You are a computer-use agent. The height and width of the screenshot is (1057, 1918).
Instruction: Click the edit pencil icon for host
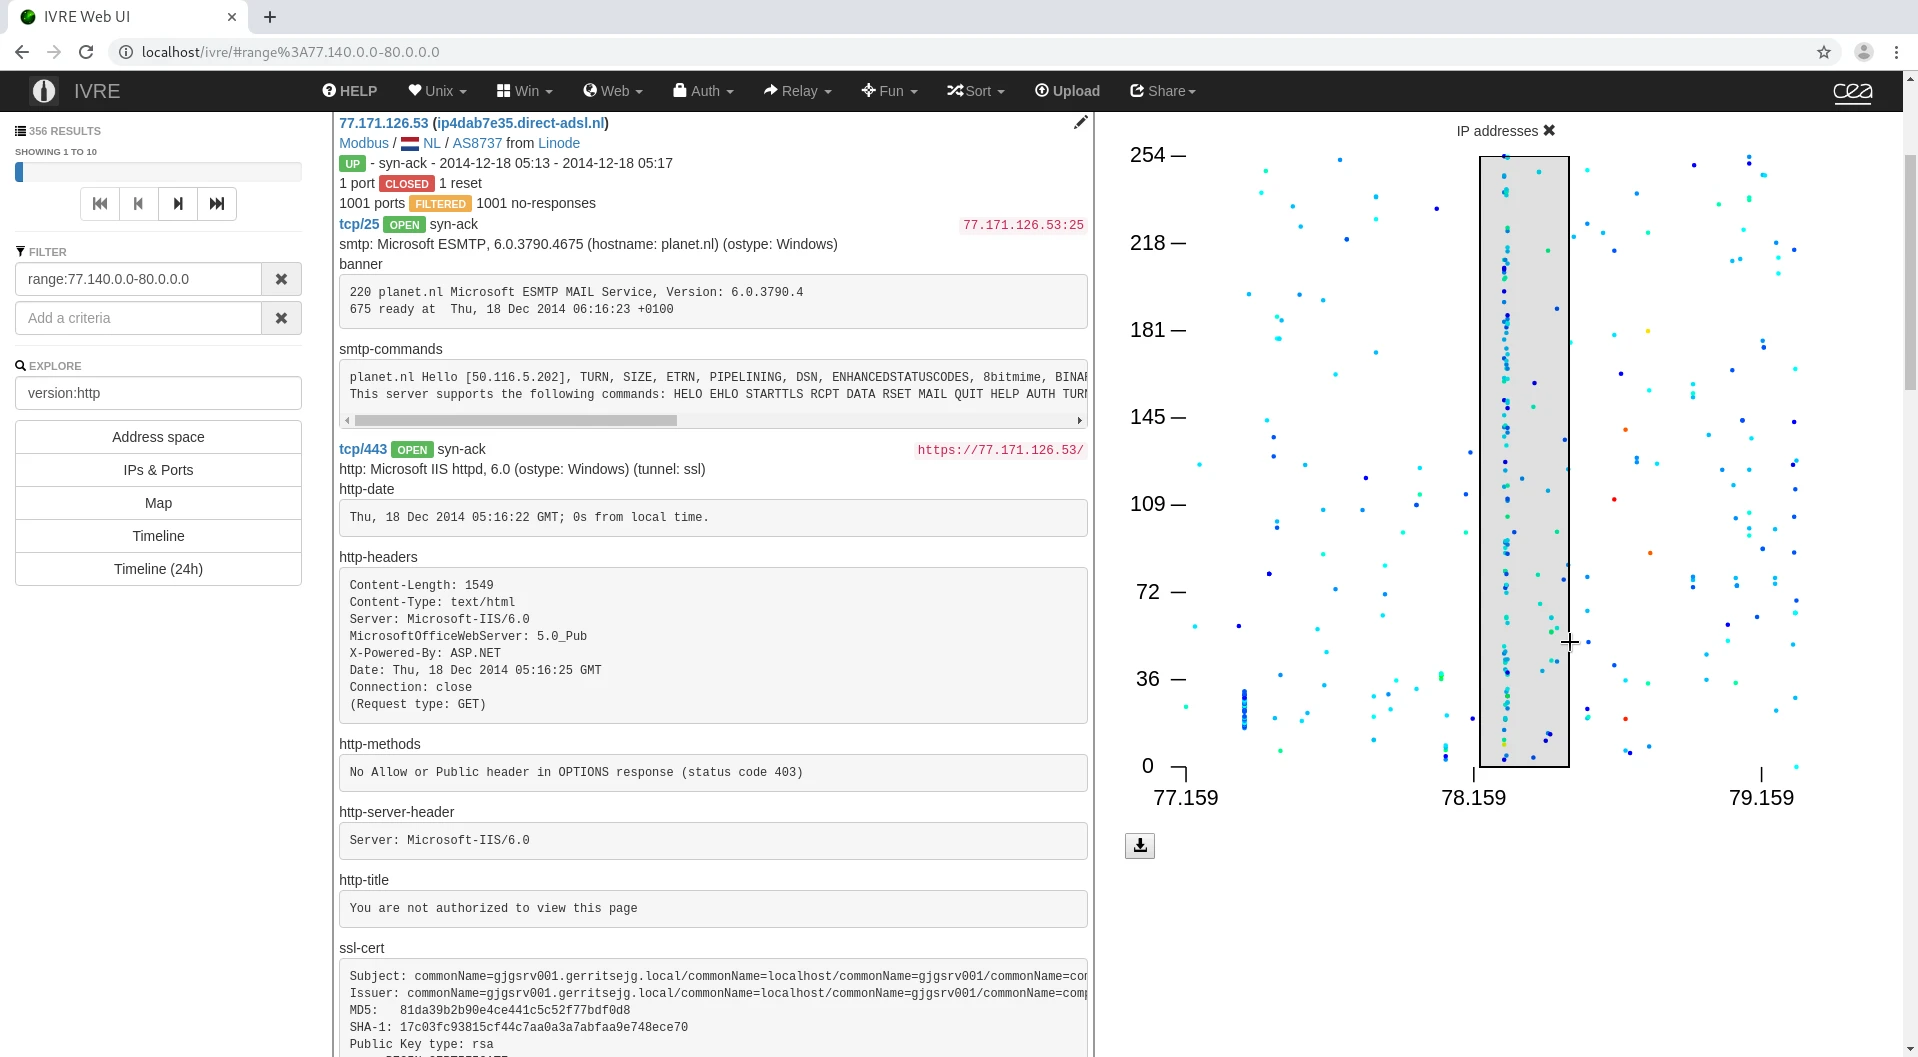(x=1080, y=122)
